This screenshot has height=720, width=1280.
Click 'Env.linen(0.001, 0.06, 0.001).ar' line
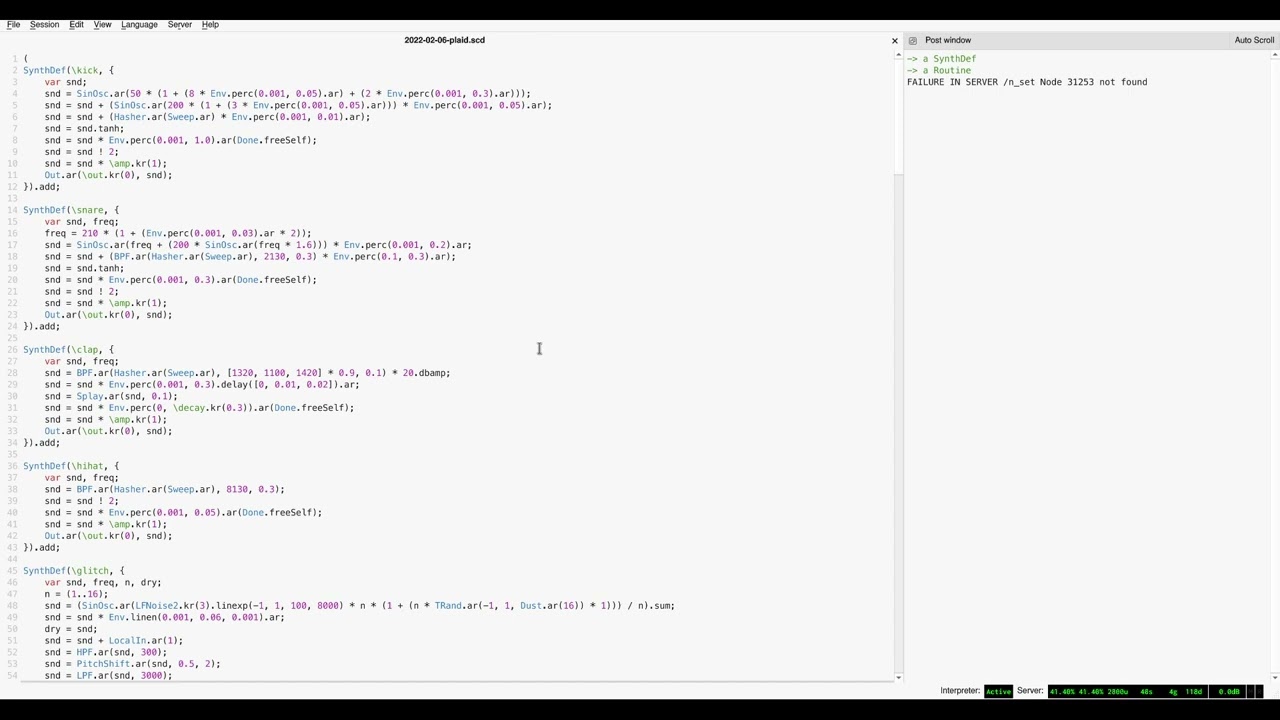coord(165,617)
